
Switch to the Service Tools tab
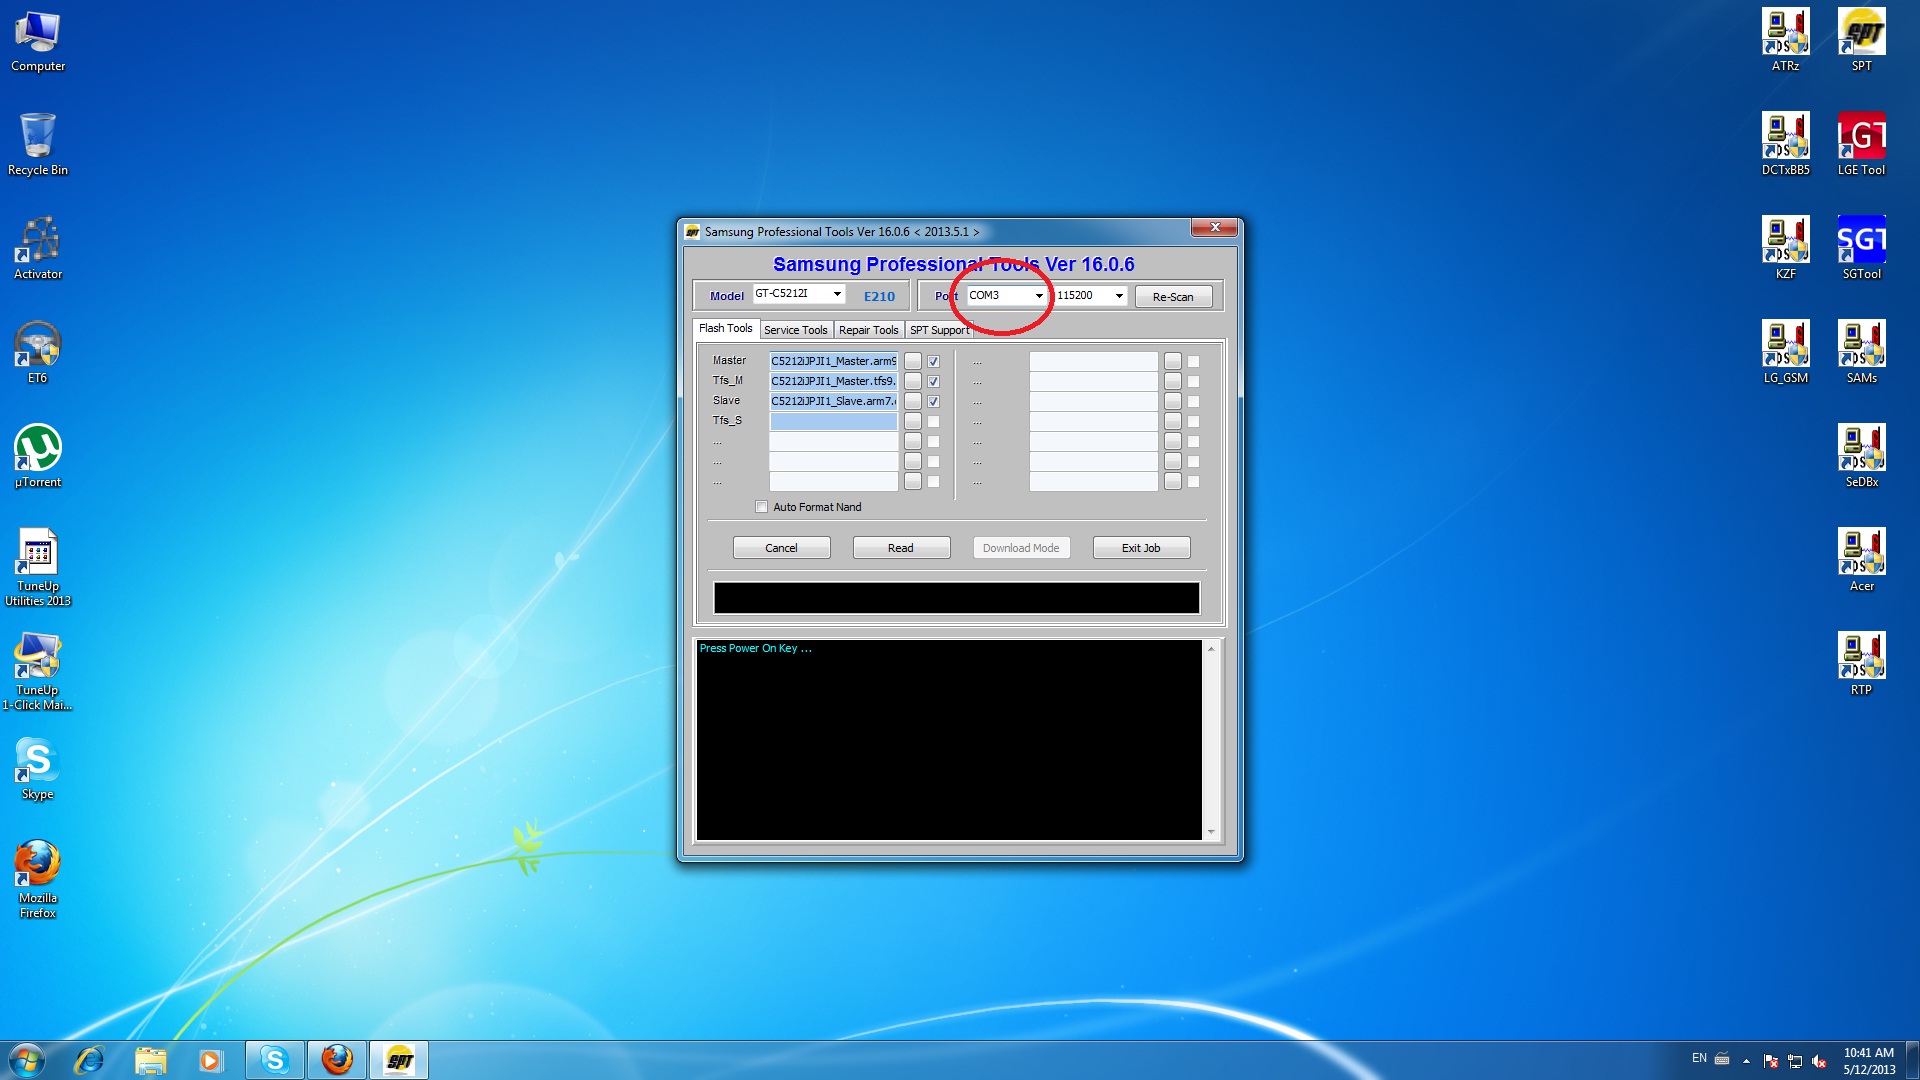796,330
